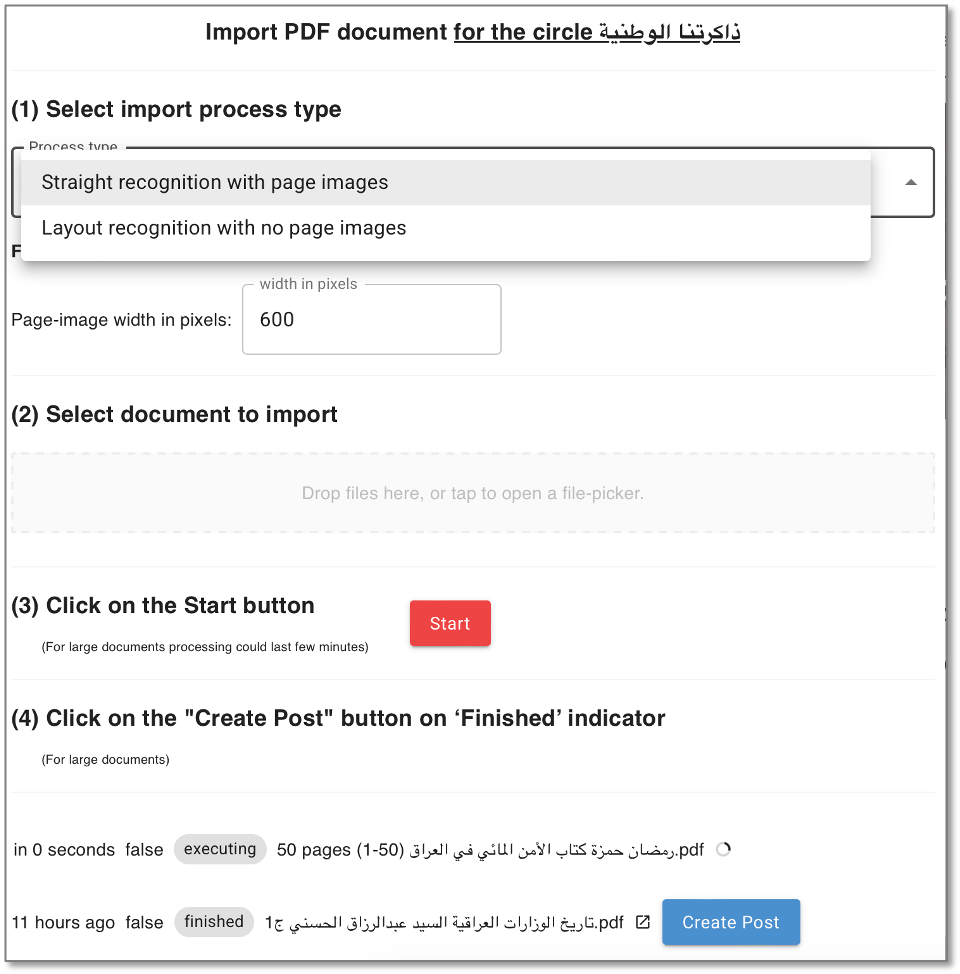
Task: Click the "11 hours ago" timestamp
Action: [63, 922]
